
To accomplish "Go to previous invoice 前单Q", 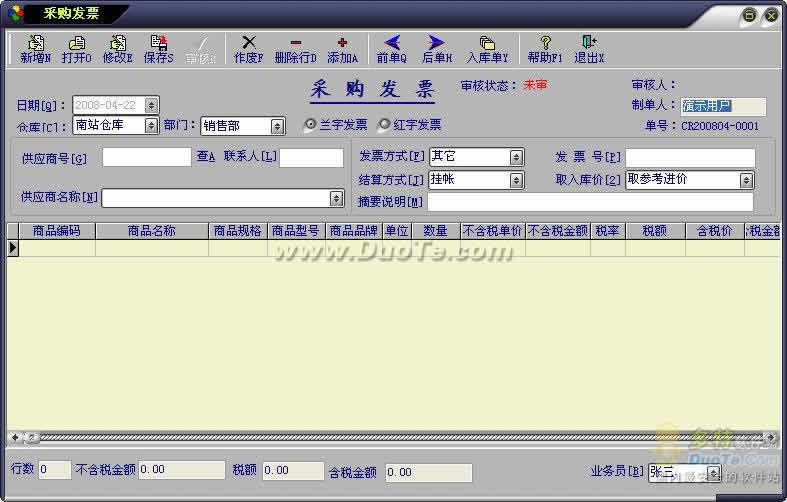I will tap(391, 50).
